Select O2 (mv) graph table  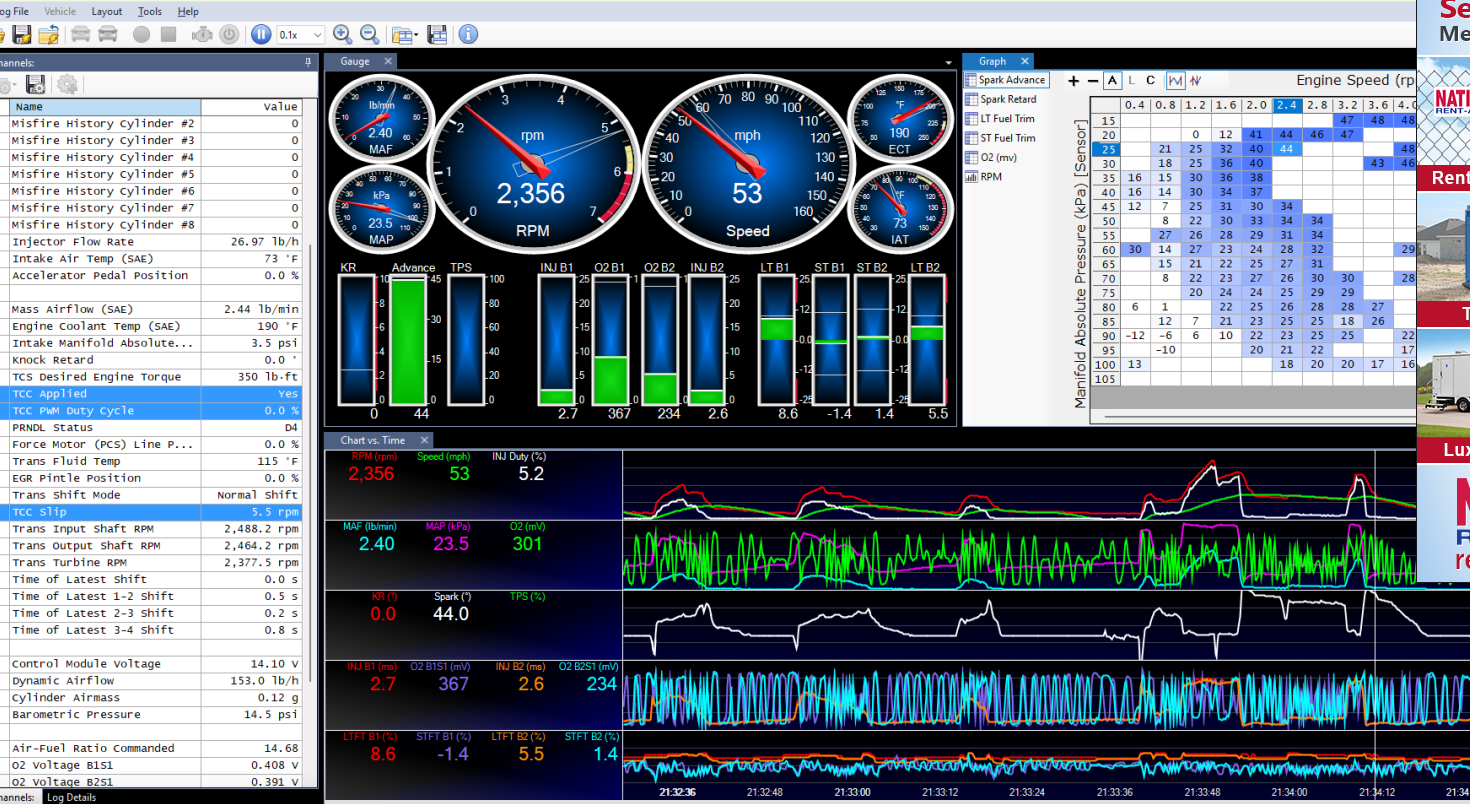click(990, 157)
